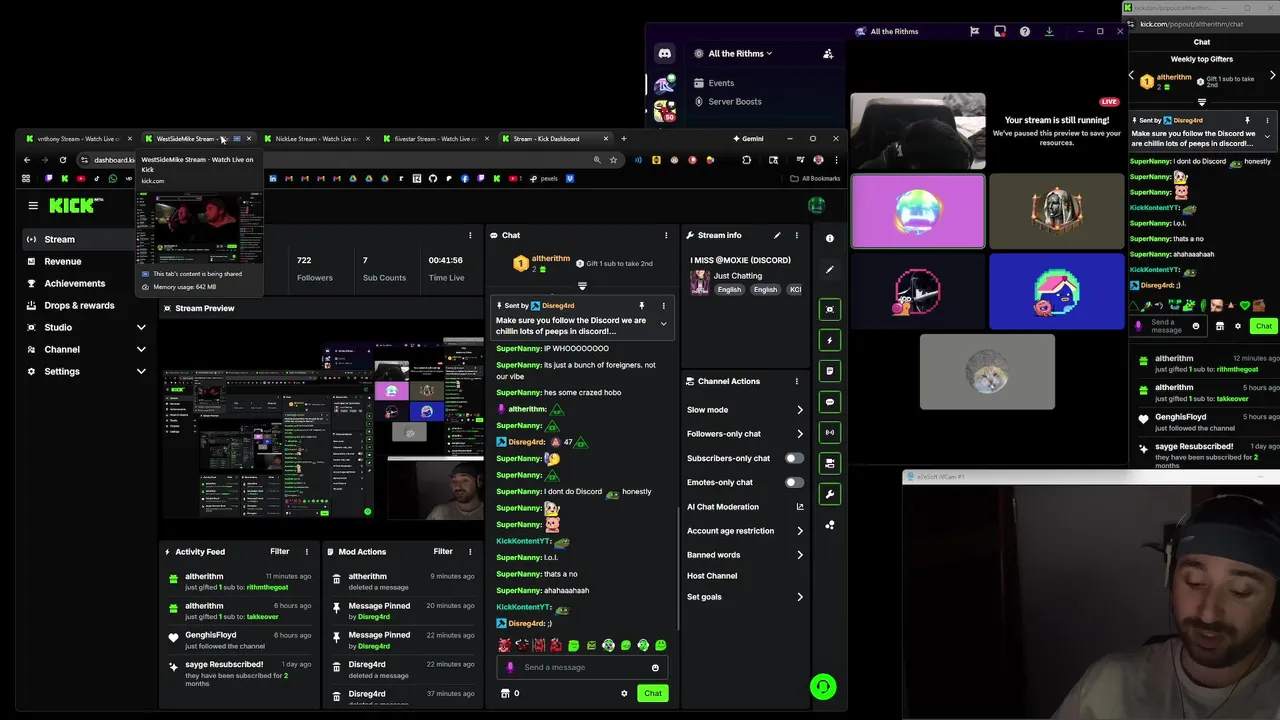Click the gift shop icon below dashboard chat

(x=505, y=693)
